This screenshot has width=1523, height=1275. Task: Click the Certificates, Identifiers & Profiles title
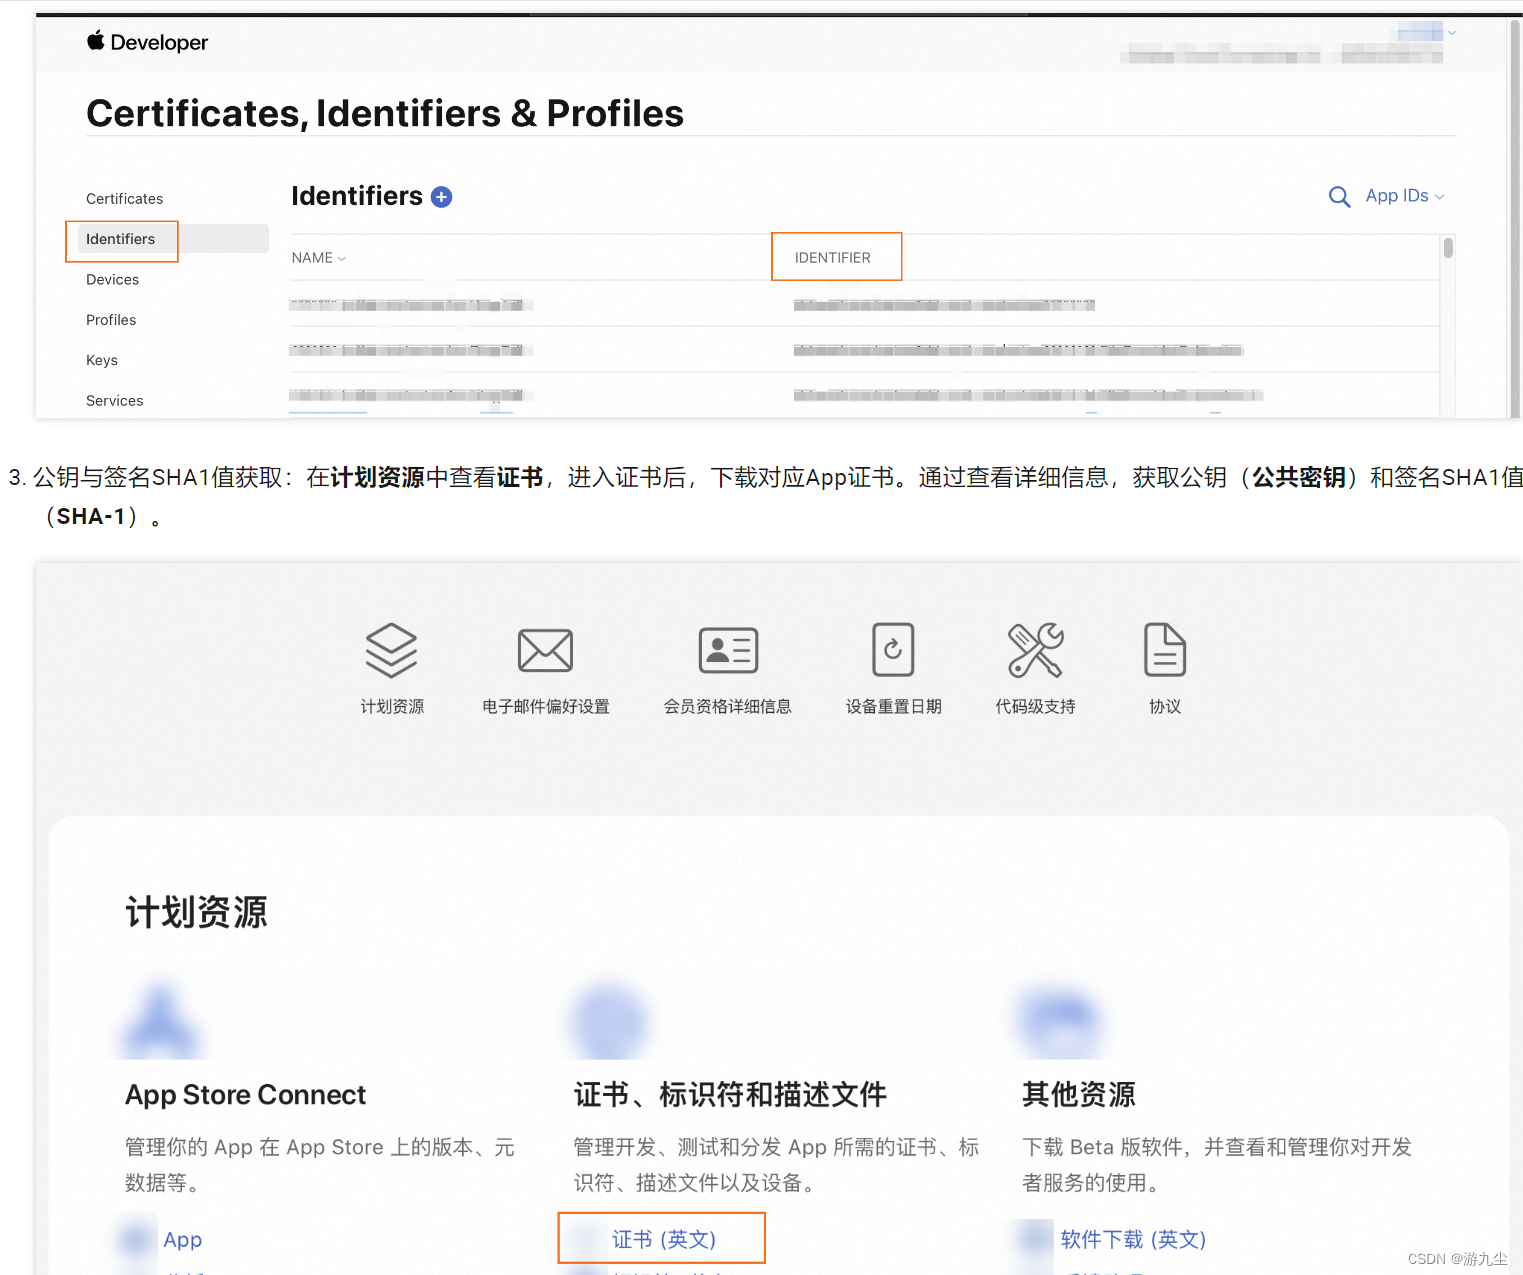tap(385, 113)
